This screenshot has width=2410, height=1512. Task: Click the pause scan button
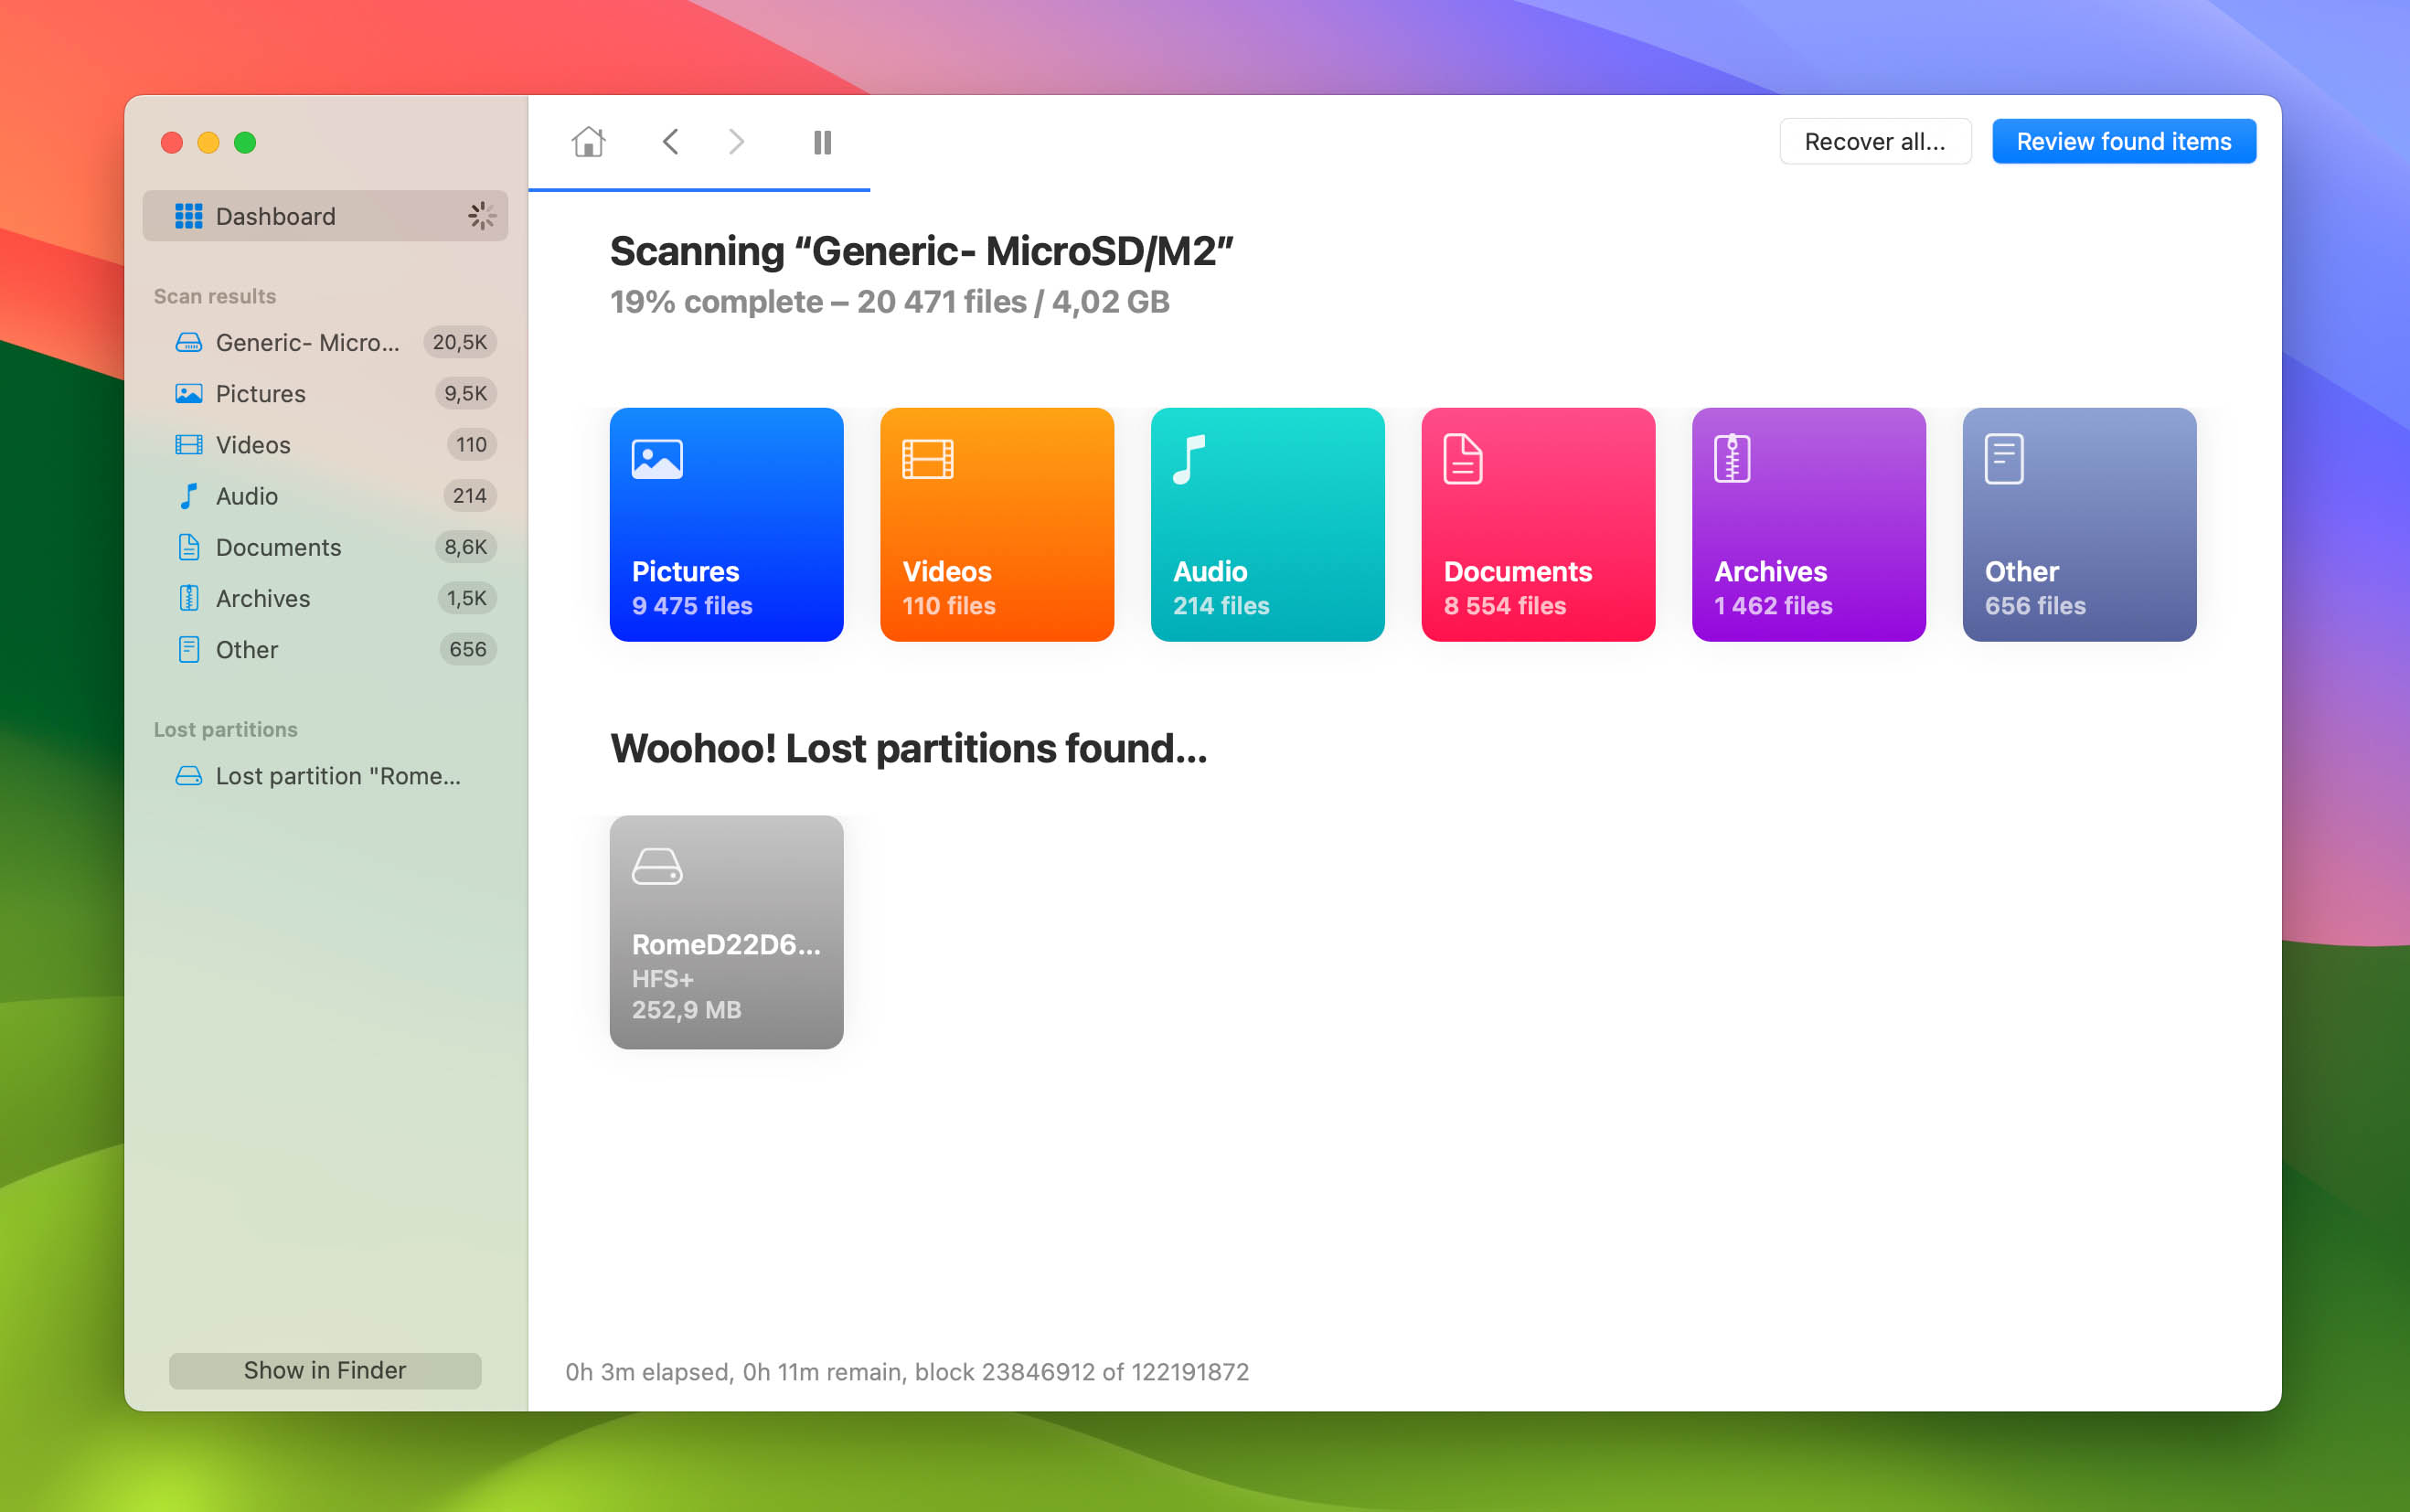[824, 143]
